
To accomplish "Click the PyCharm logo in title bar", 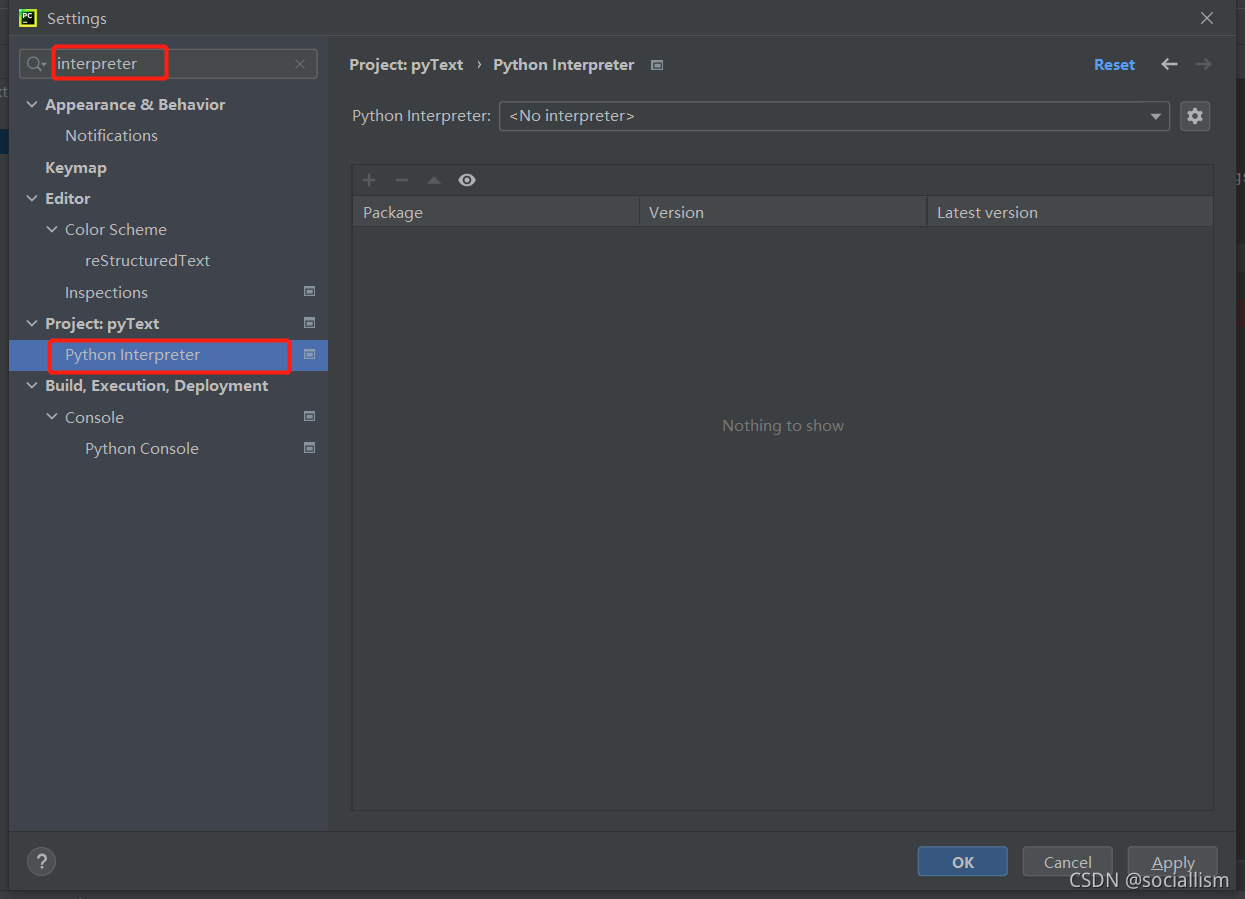I will click(28, 18).
